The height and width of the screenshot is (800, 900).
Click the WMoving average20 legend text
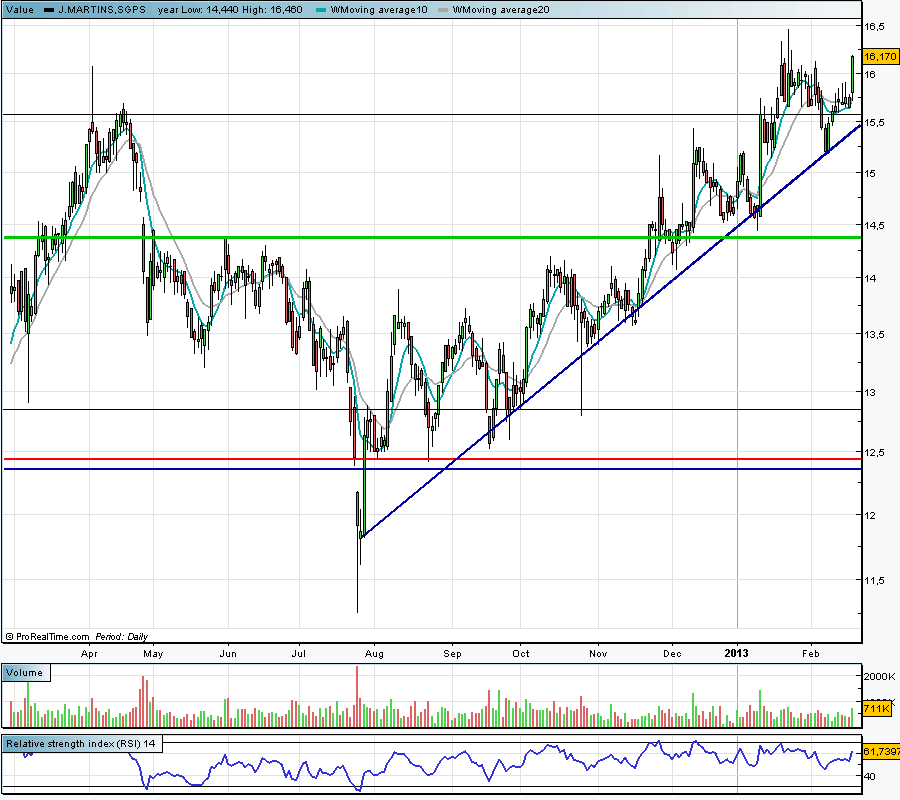coord(501,10)
